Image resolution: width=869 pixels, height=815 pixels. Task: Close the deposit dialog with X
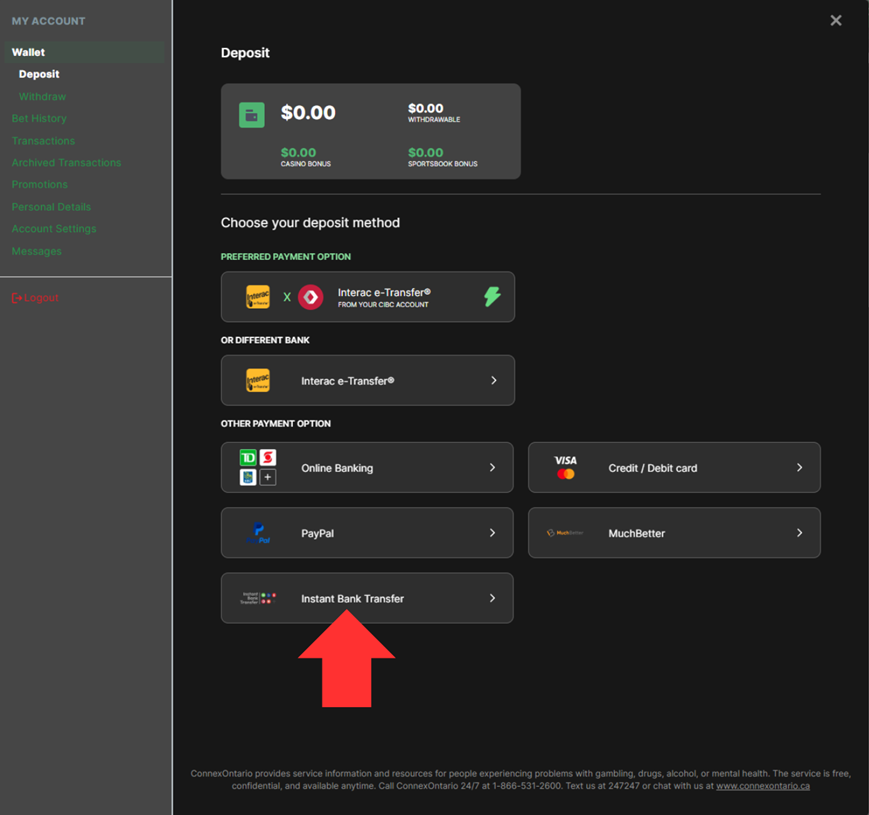836,20
